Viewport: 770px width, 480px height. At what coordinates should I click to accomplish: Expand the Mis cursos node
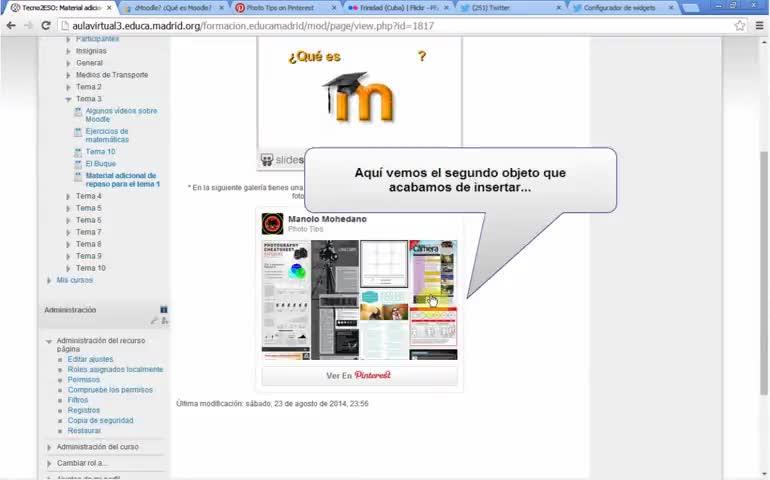(x=49, y=281)
